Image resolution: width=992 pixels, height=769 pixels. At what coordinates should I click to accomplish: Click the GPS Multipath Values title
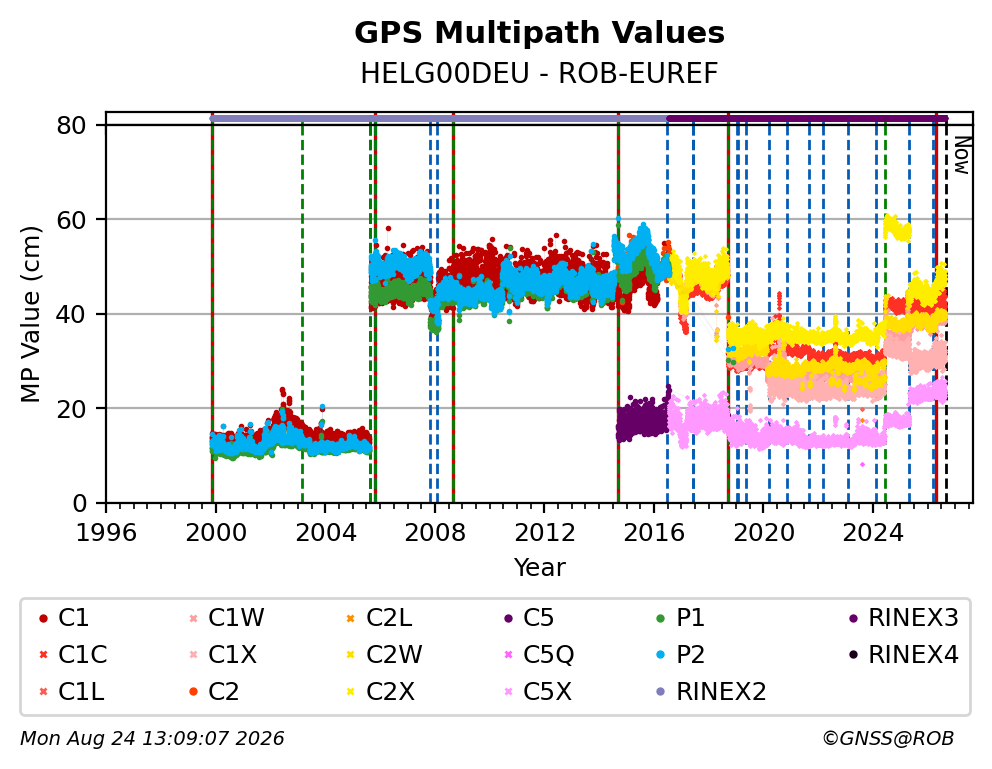539,33
